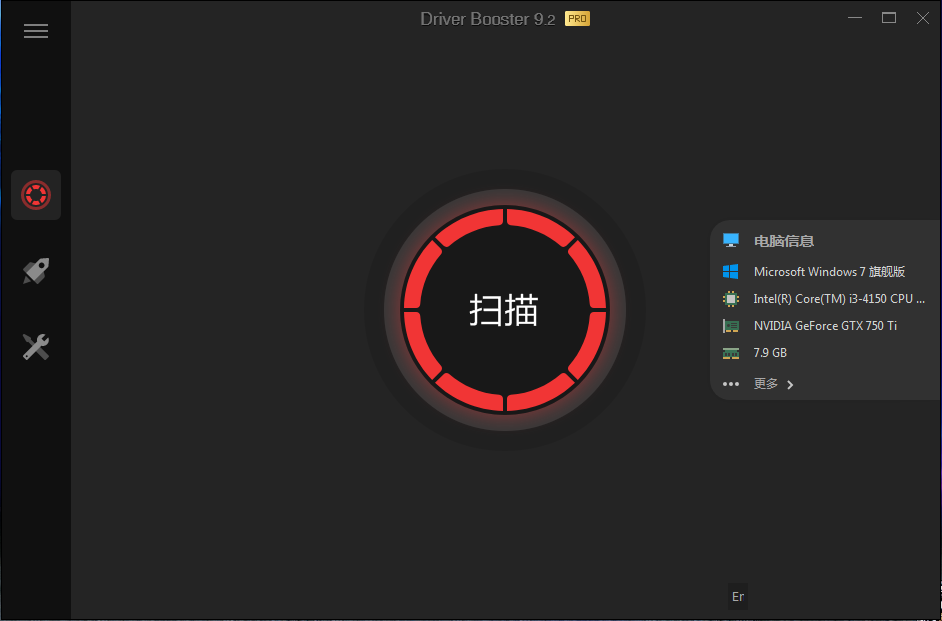
Task: Click the graphics card icon
Action: click(731, 325)
